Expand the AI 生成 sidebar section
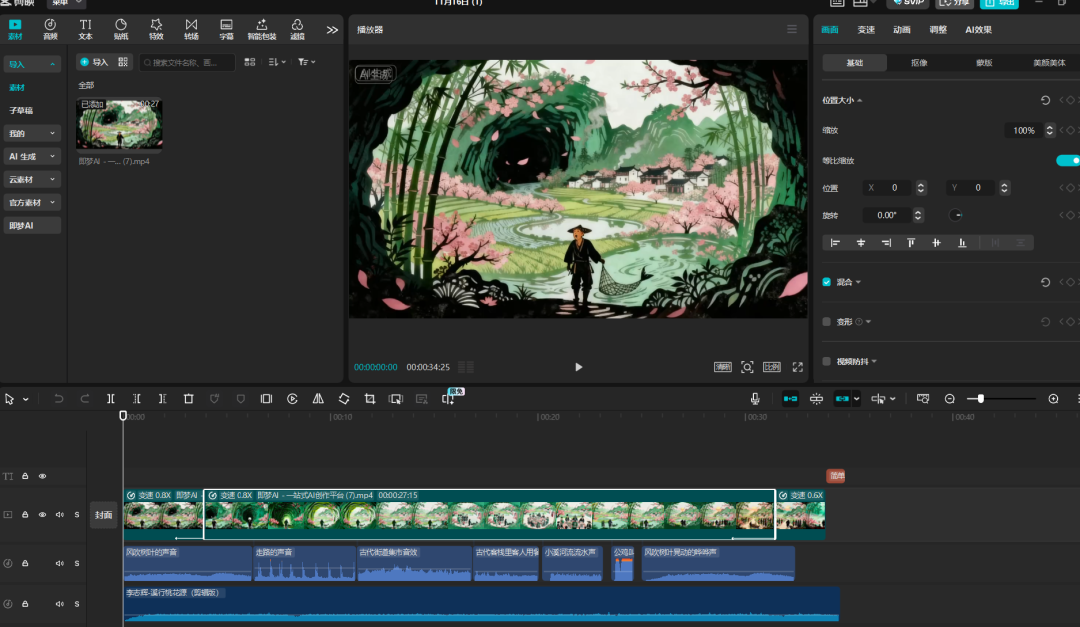The width and height of the screenshot is (1080, 627). tap(32, 156)
